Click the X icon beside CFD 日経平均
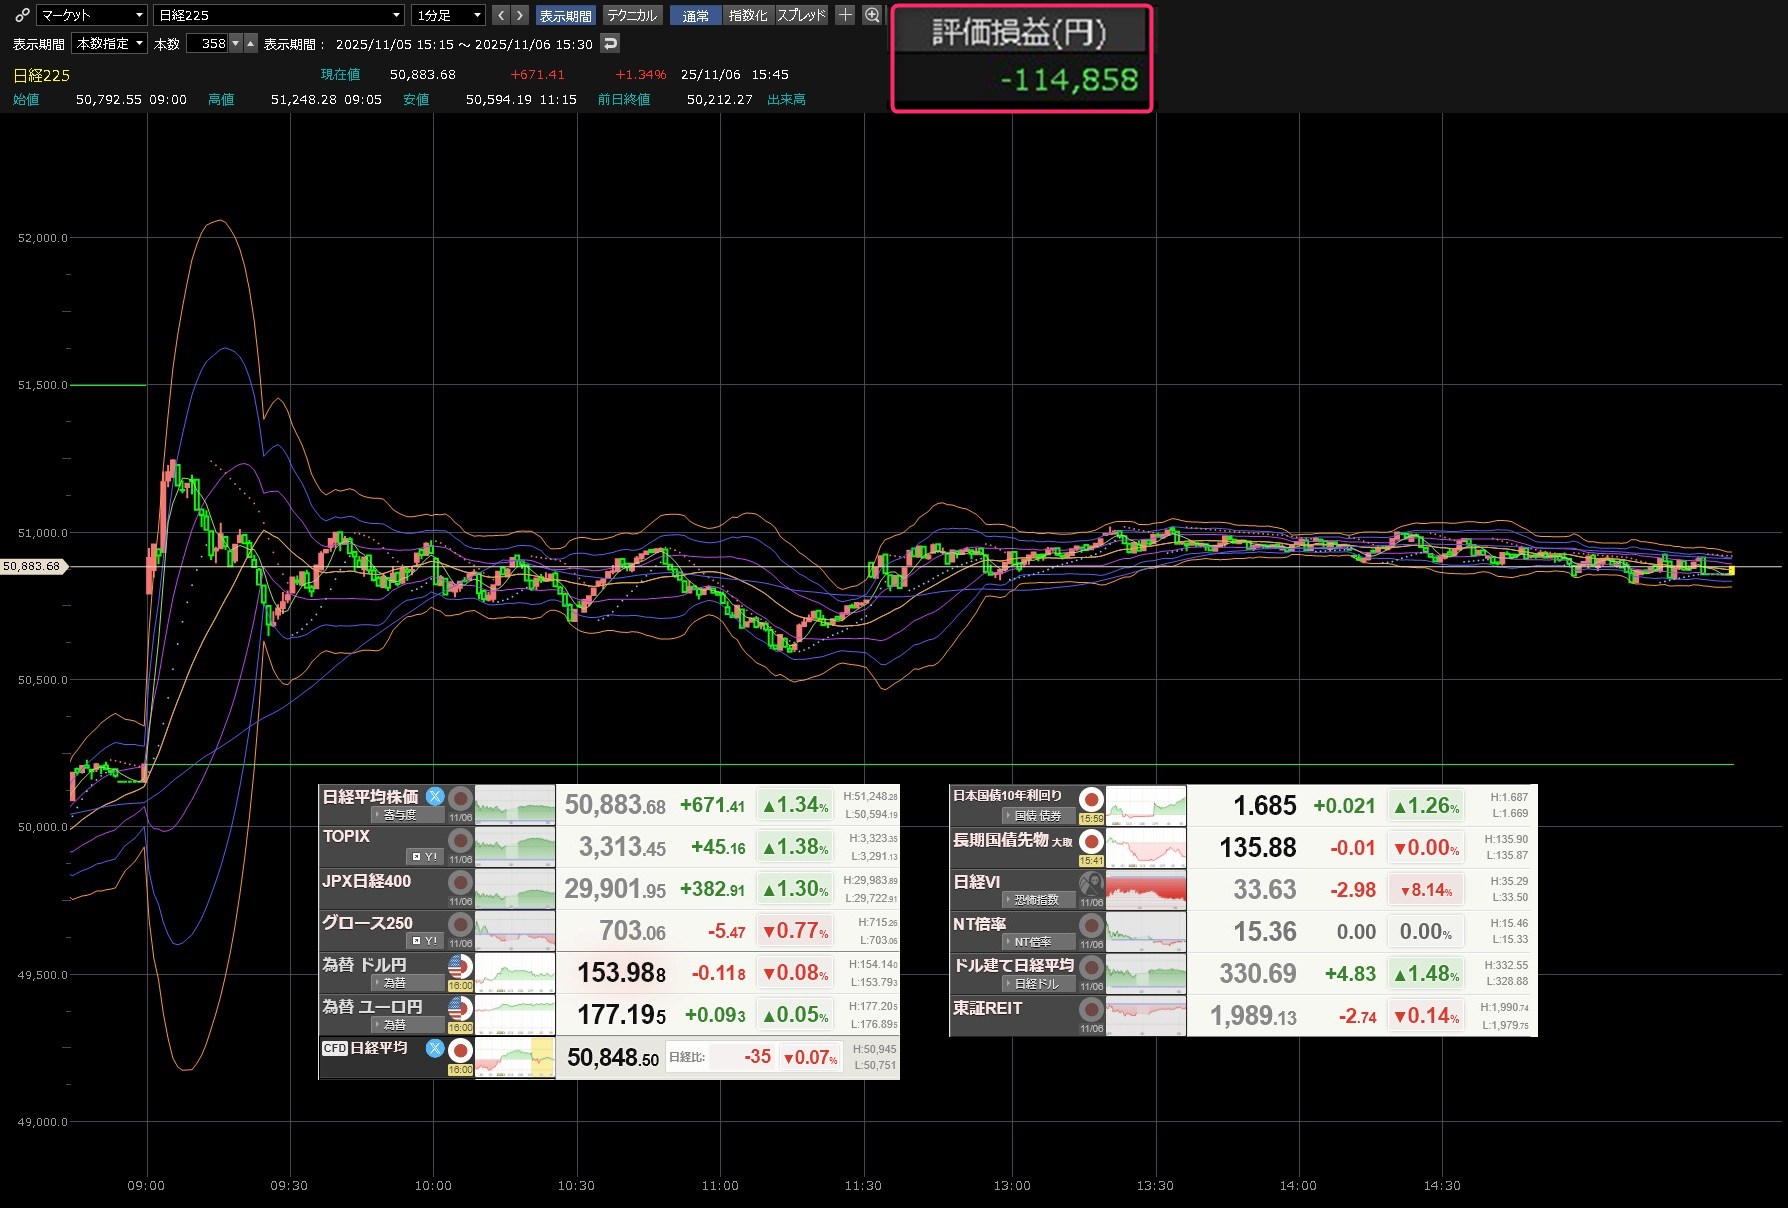 (435, 1048)
